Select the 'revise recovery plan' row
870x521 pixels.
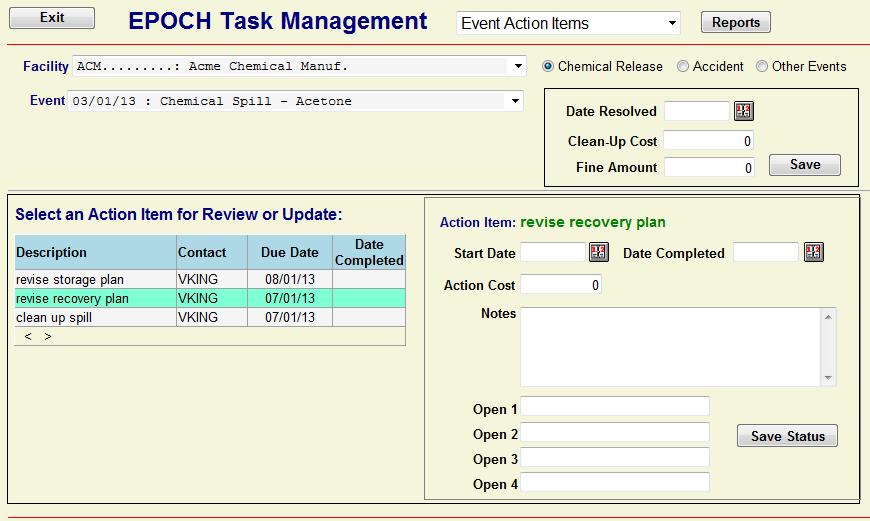click(210, 298)
